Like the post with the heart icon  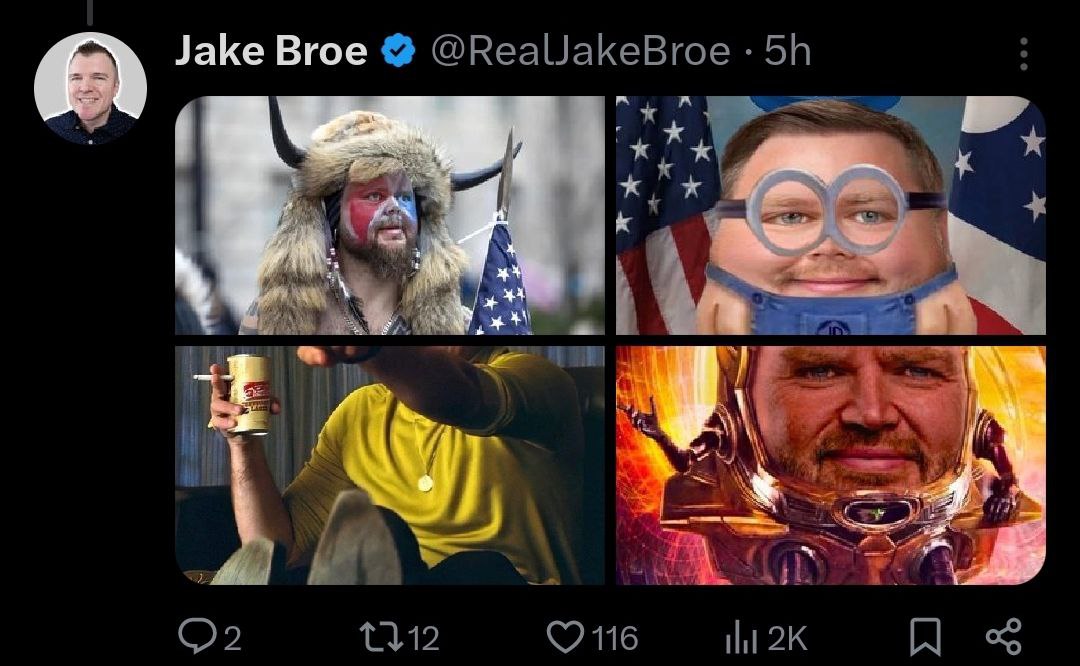click(565, 636)
